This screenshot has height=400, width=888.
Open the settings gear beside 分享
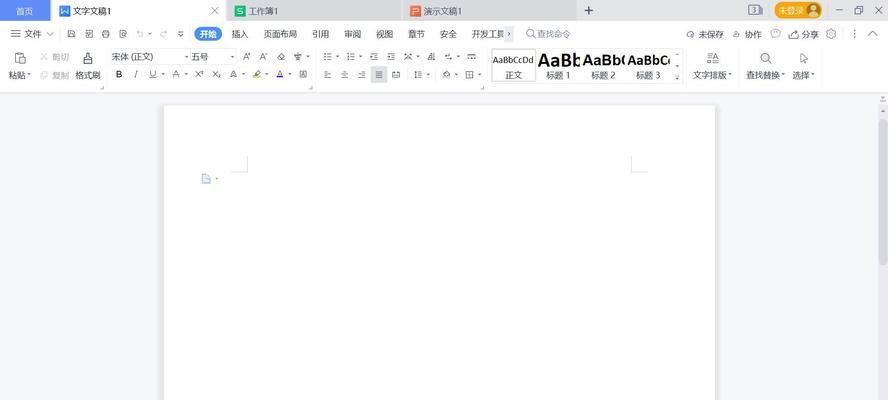point(831,34)
